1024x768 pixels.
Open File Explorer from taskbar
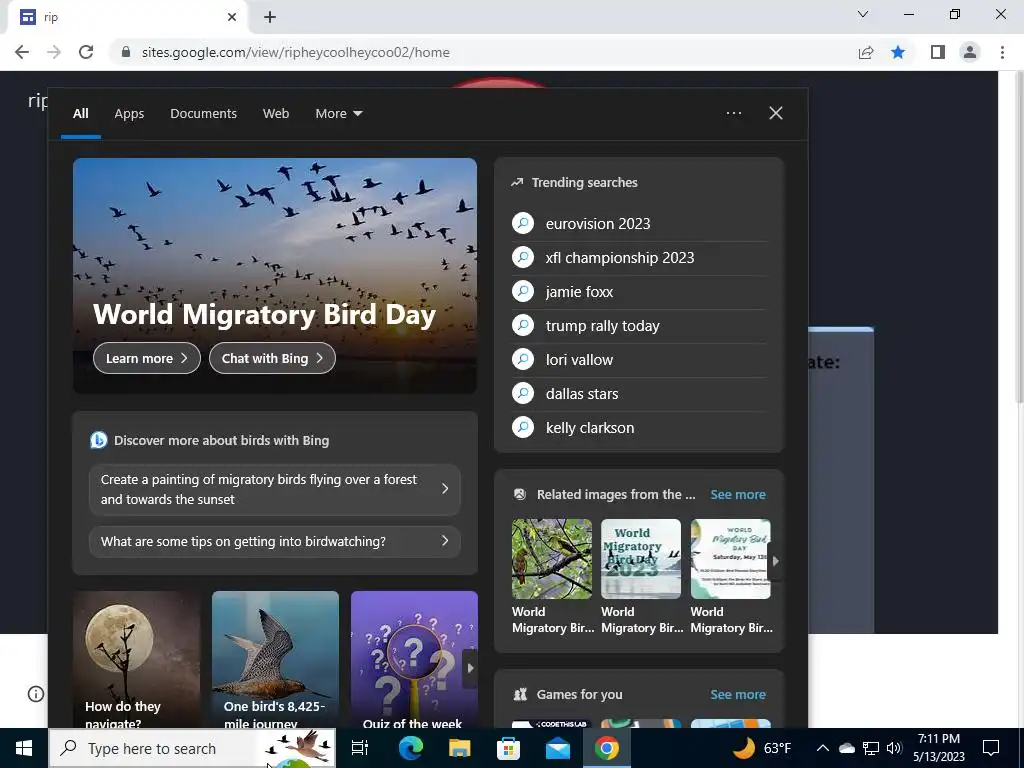pyautogui.click(x=460, y=748)
